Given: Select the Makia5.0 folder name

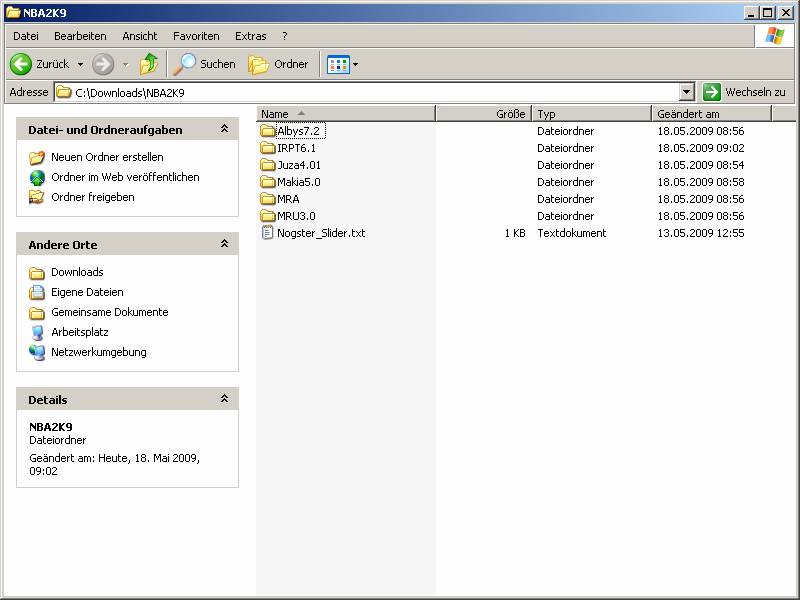Looking at the screenshot, I should tap(299, 182).
